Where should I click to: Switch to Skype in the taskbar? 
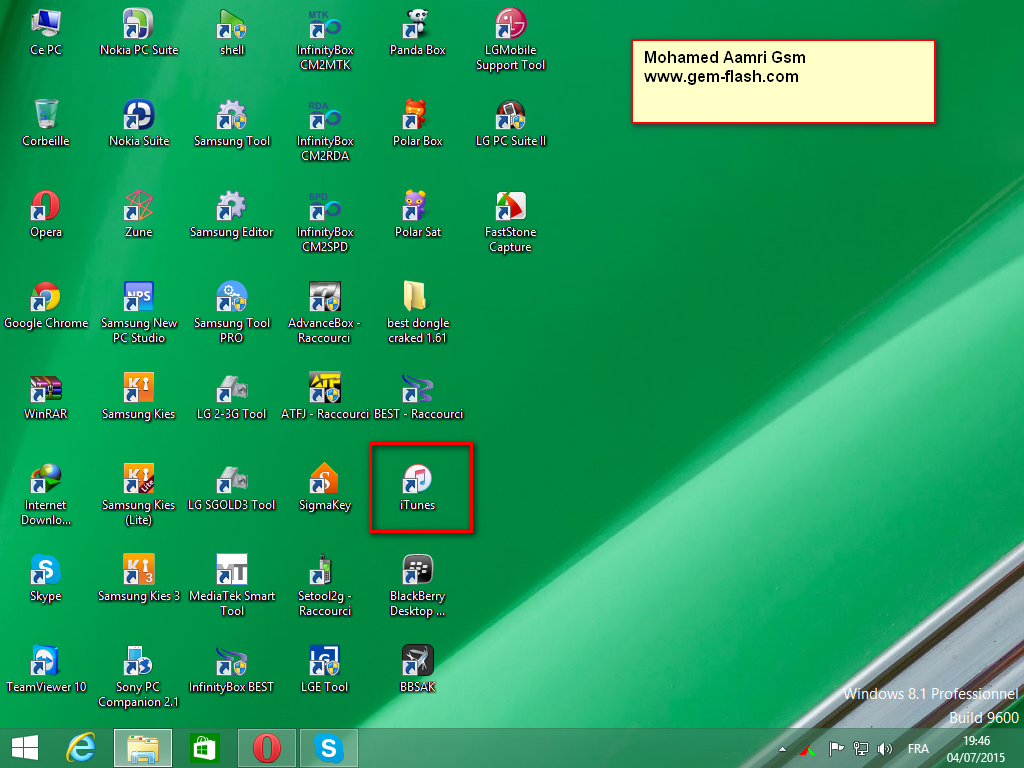[328, 748]
